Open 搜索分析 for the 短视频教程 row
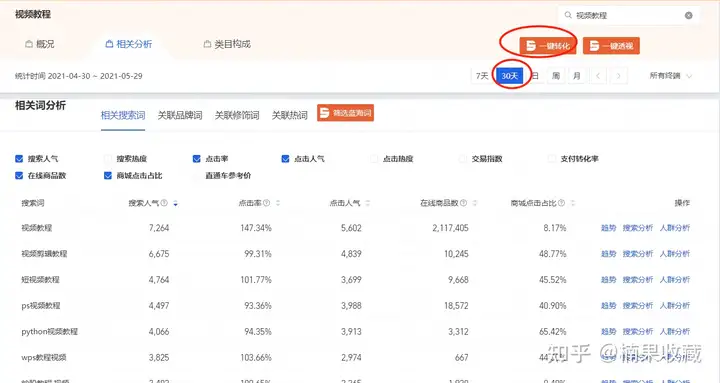Image resolution: width=720 pixels, height=383 pixels. click(x=638, y=280)
